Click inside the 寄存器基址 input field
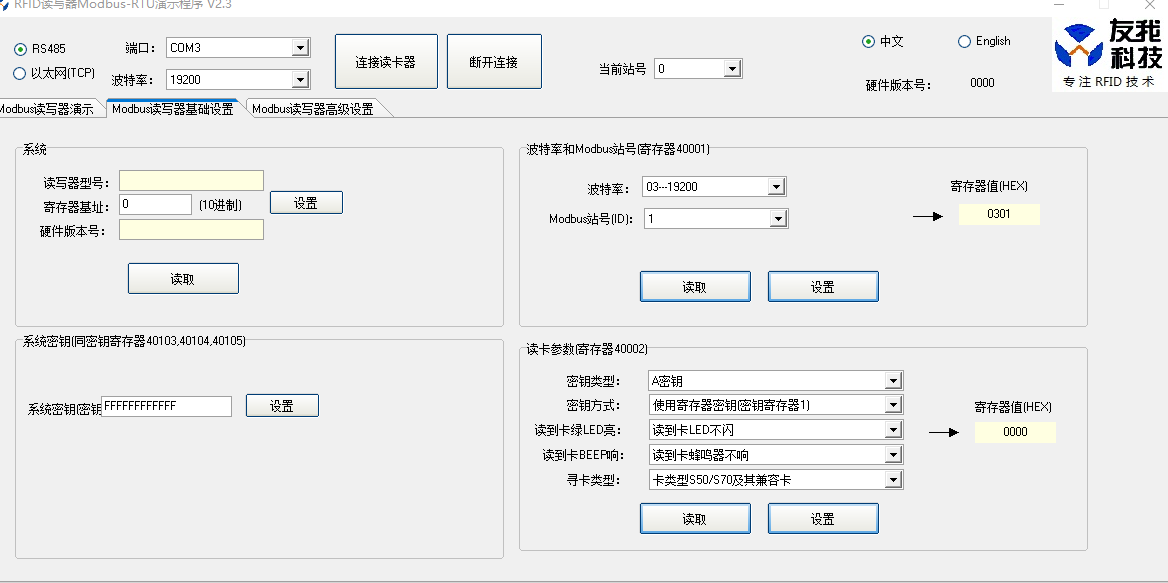 [155, 204]
